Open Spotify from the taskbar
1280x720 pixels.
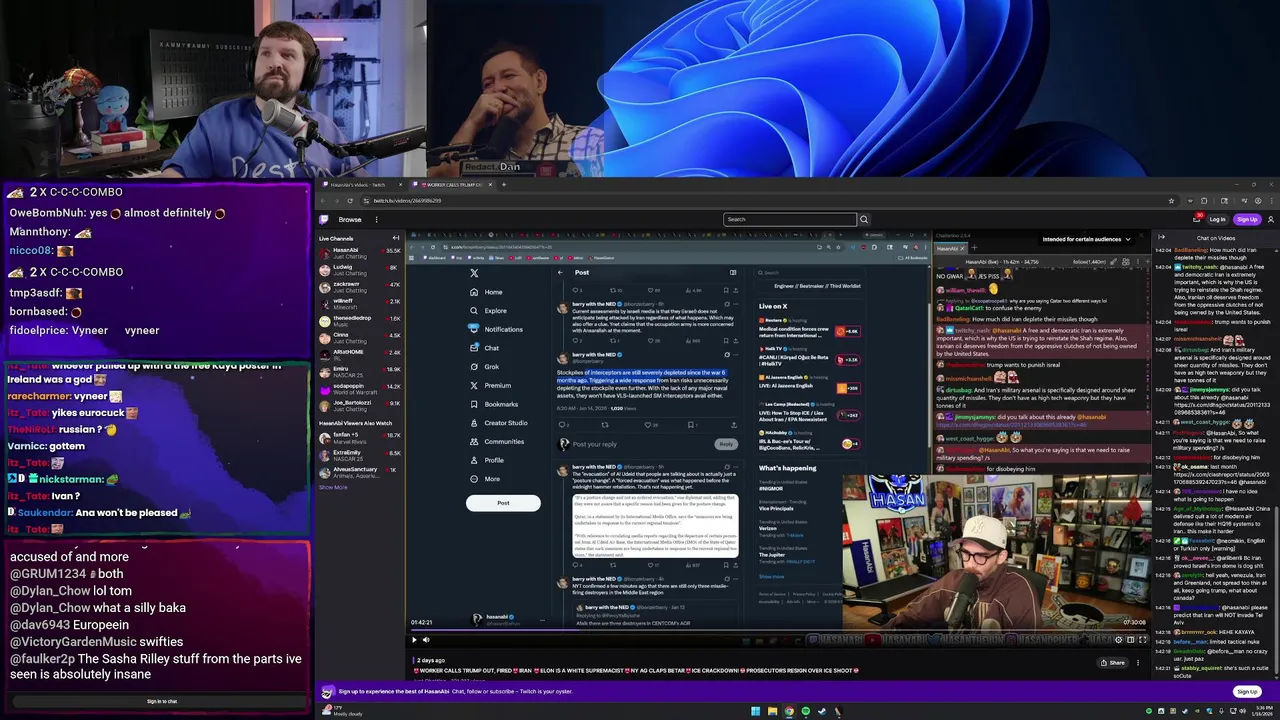(806, 711)
